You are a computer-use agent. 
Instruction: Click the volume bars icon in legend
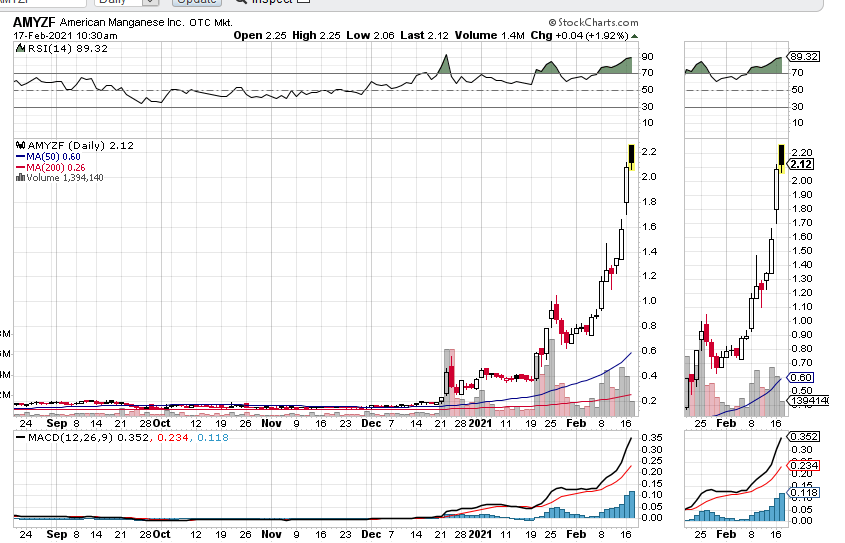point(20,178)
